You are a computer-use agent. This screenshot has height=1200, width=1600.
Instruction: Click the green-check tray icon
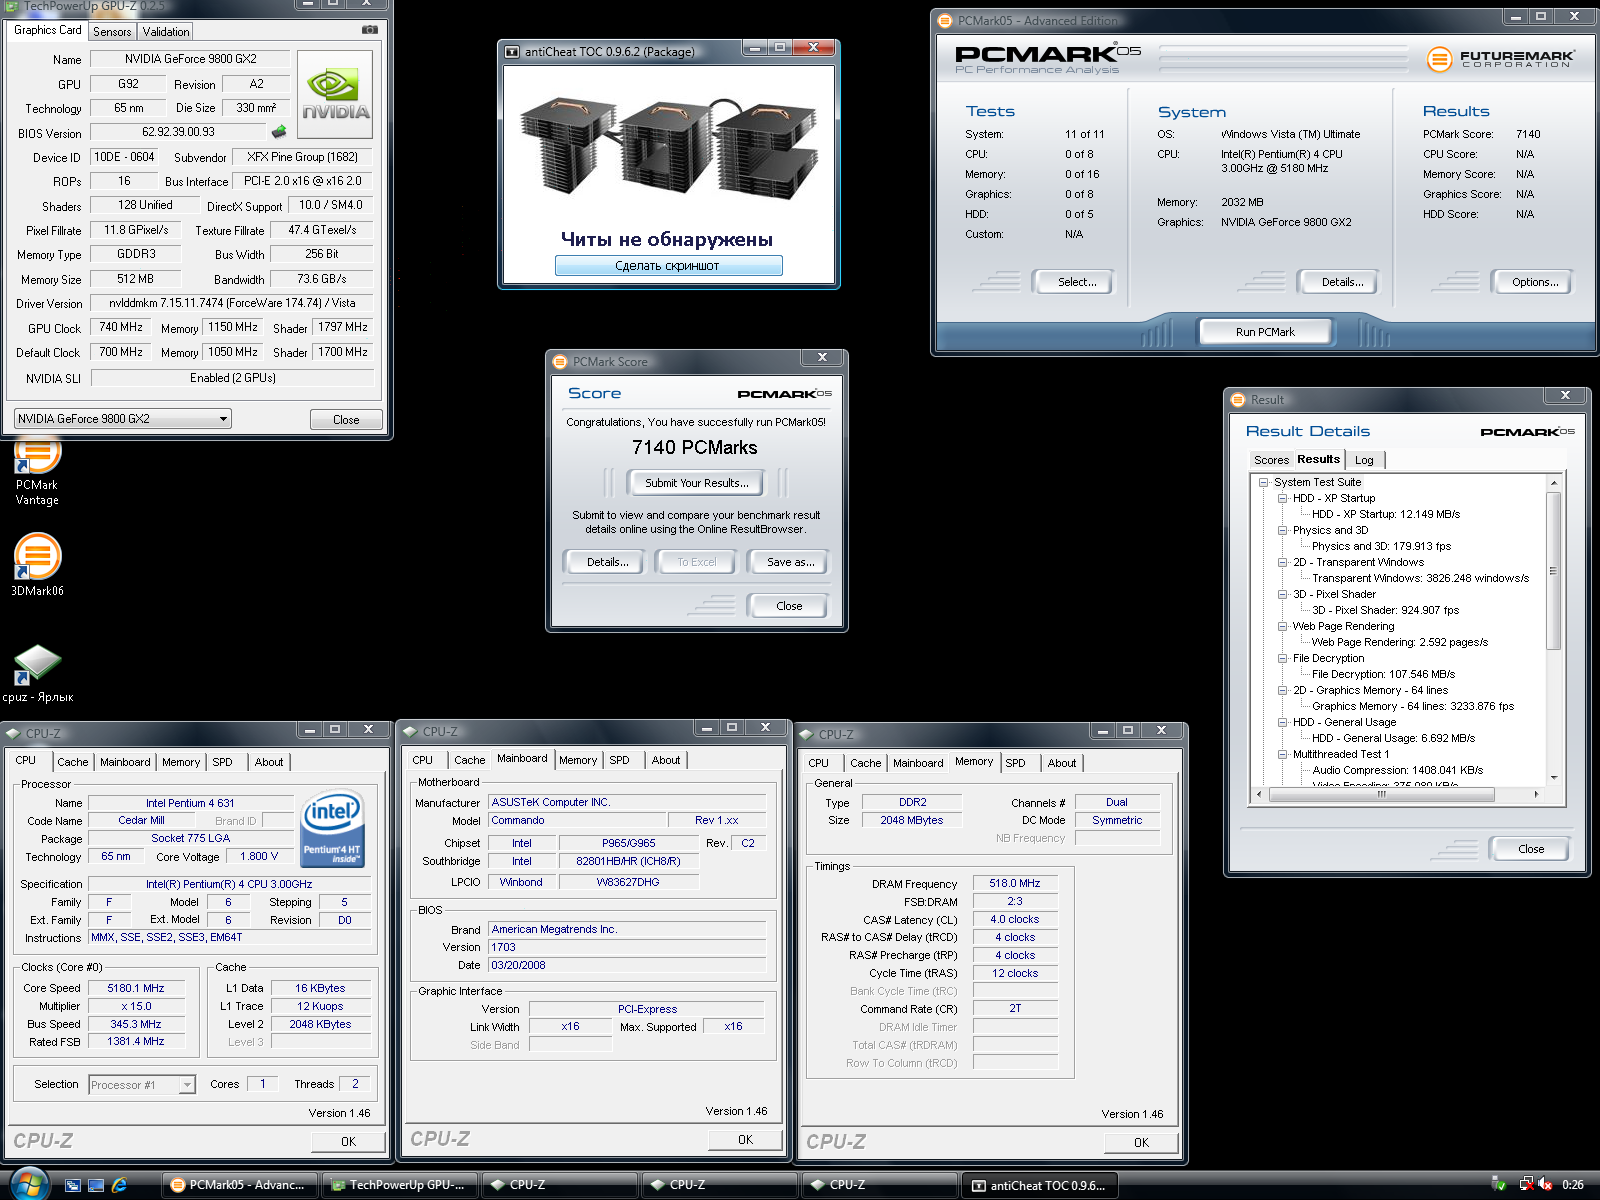click(x=1498, y=1184)
